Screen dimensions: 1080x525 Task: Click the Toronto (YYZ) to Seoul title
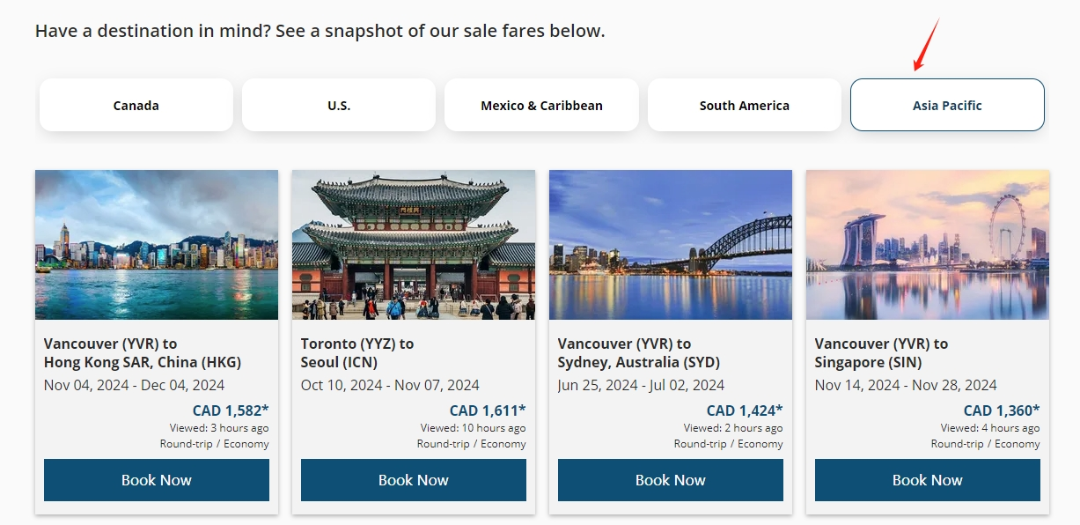click(357, 353)
